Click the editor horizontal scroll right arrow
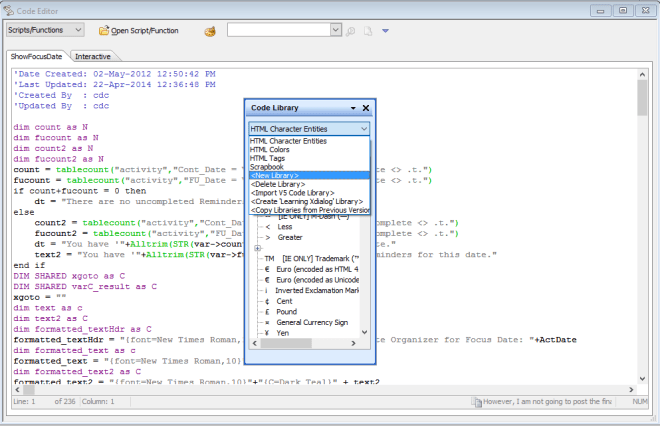The height and width of the screenshot is (426, 660). 631,390
